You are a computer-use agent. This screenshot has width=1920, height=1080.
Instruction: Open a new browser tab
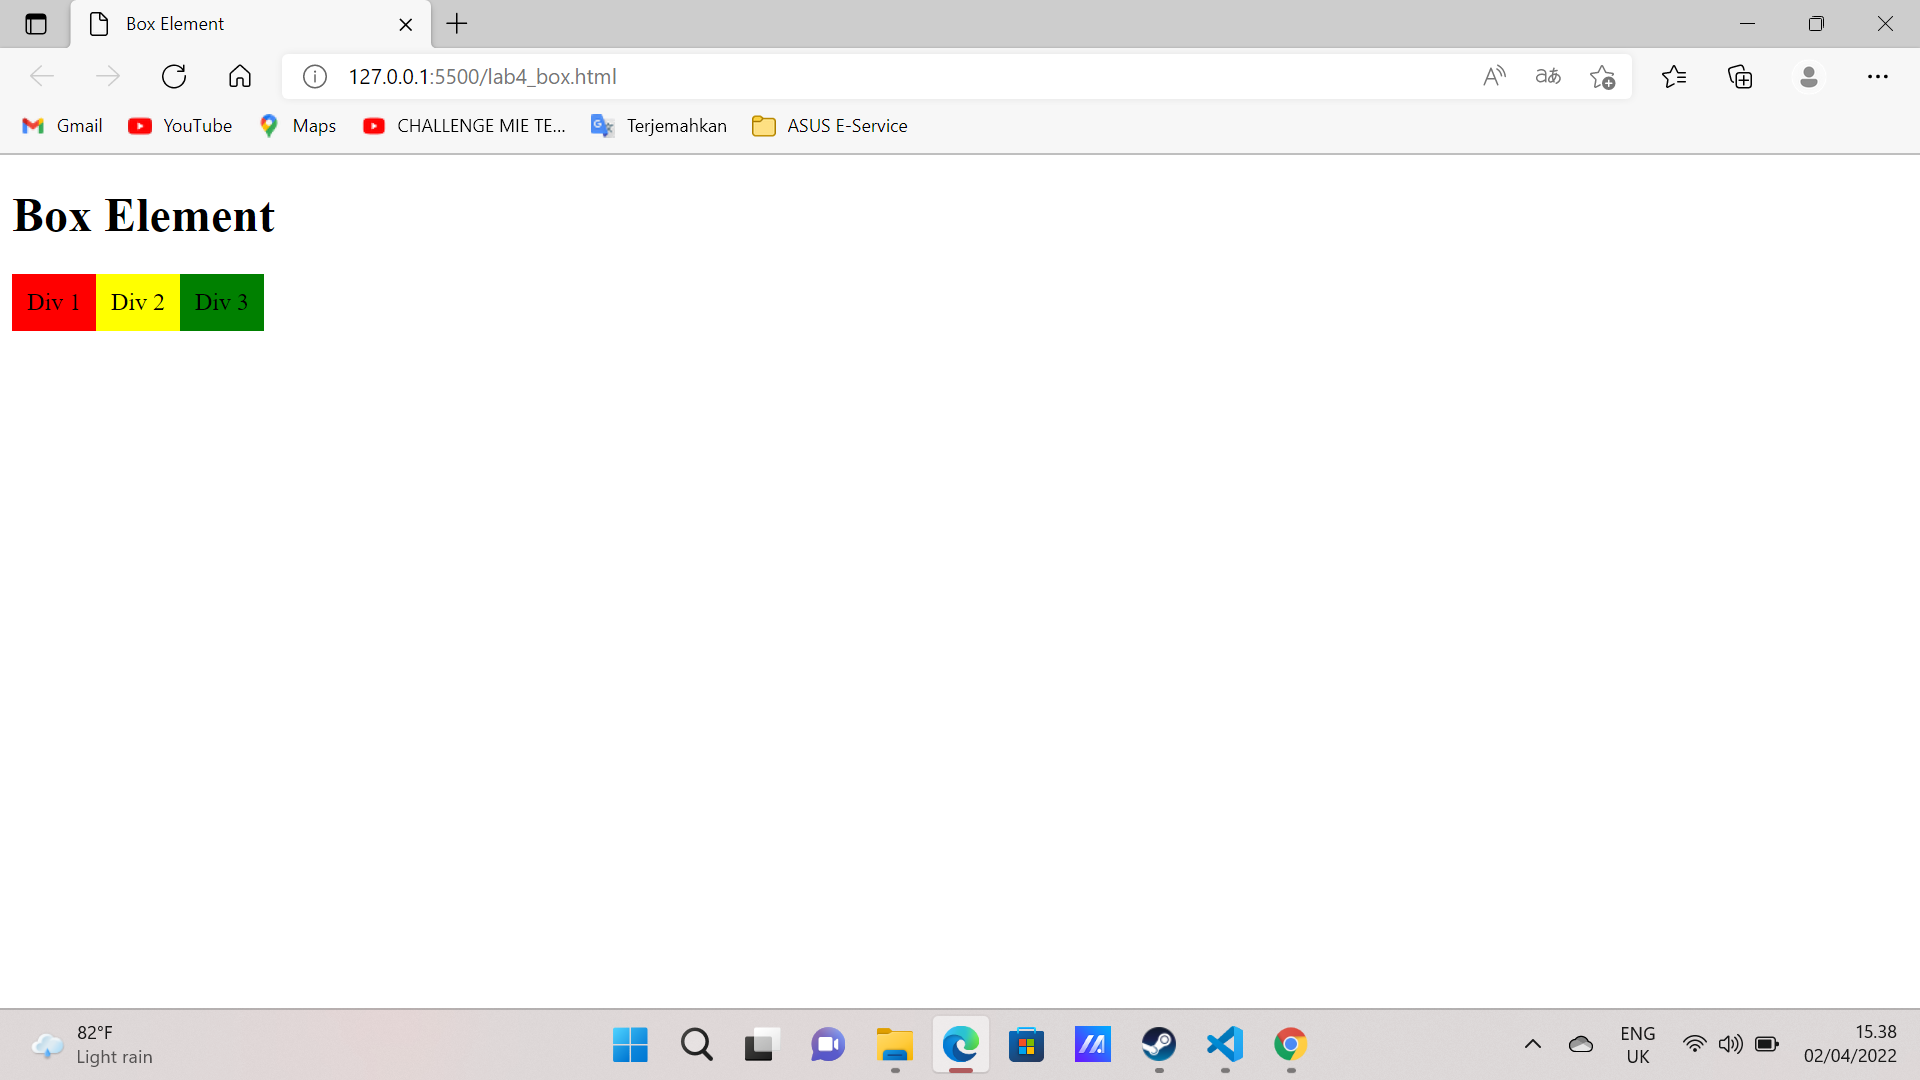(x=457, y=24)
